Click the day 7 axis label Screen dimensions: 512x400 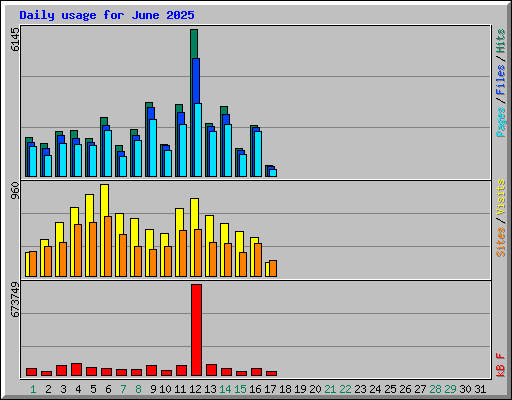pos(123,389)
